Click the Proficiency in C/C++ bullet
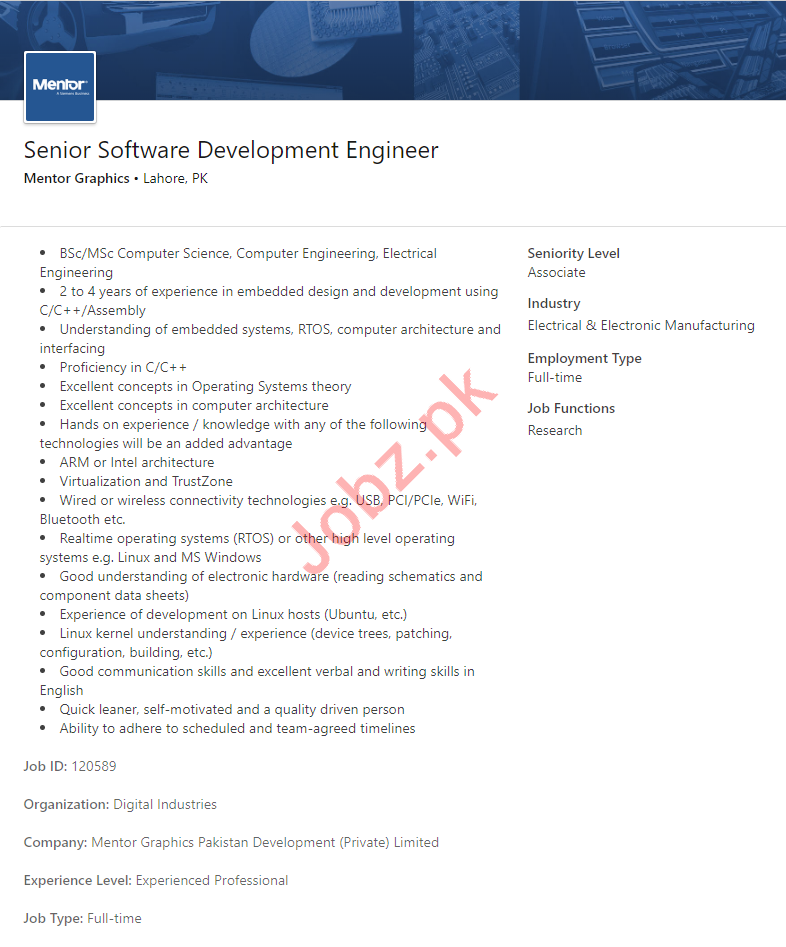This screenshot has height=947, width=786. click(x=123, y=368)
